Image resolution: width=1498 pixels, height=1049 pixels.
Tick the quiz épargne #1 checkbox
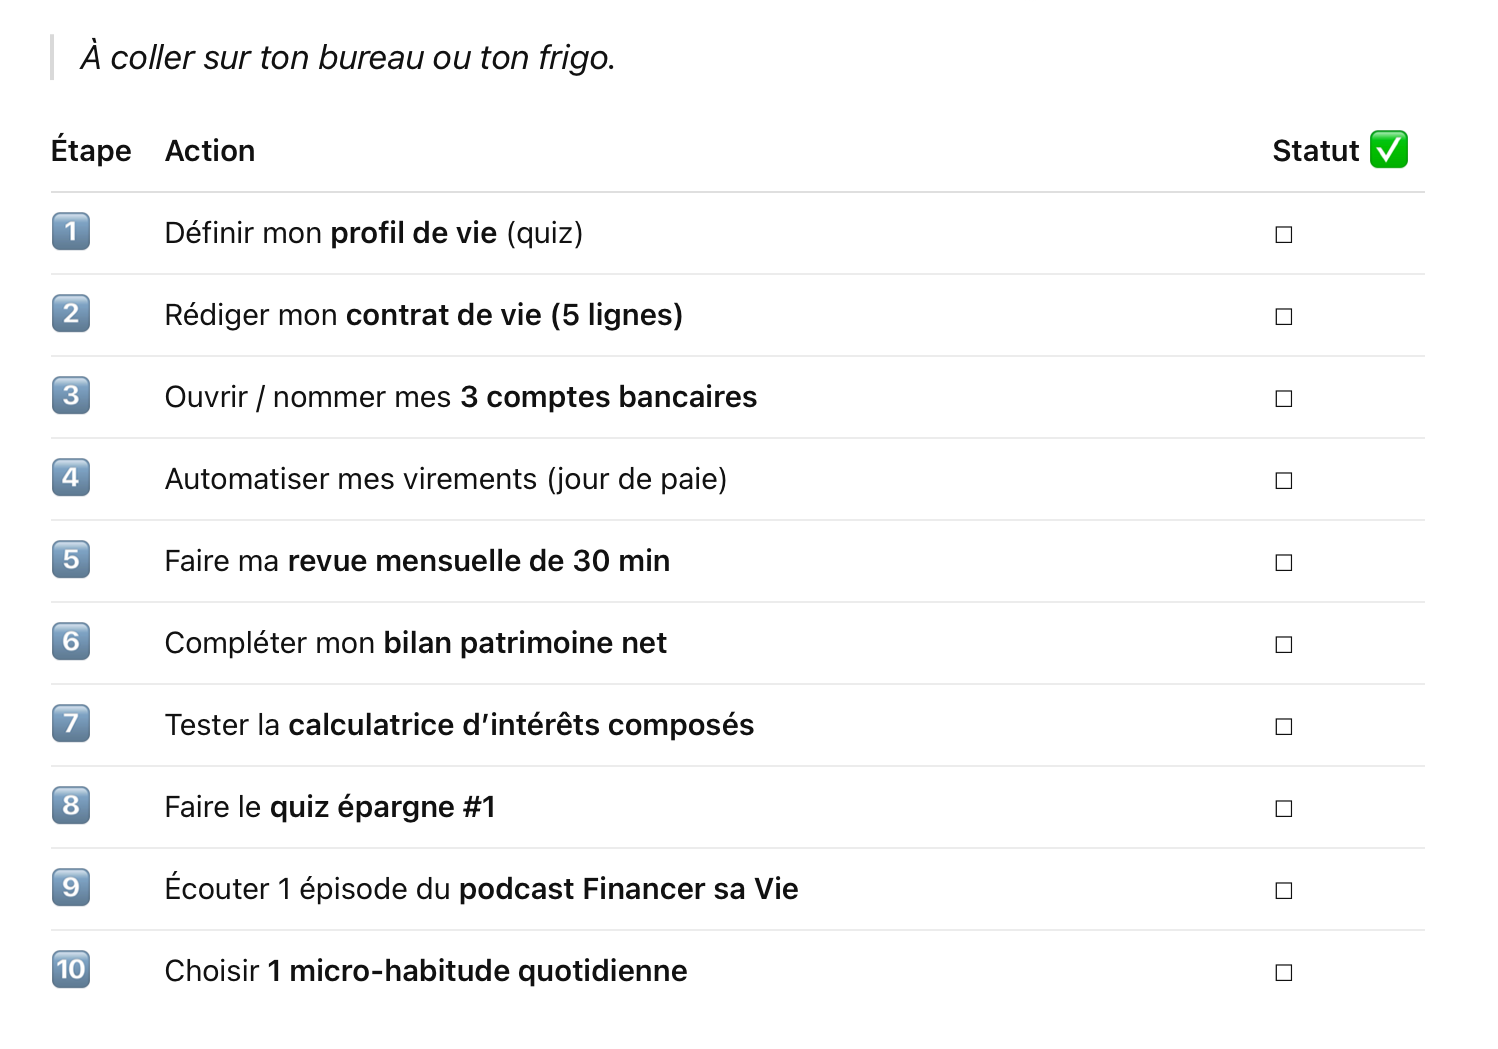tap(1284, 809)
